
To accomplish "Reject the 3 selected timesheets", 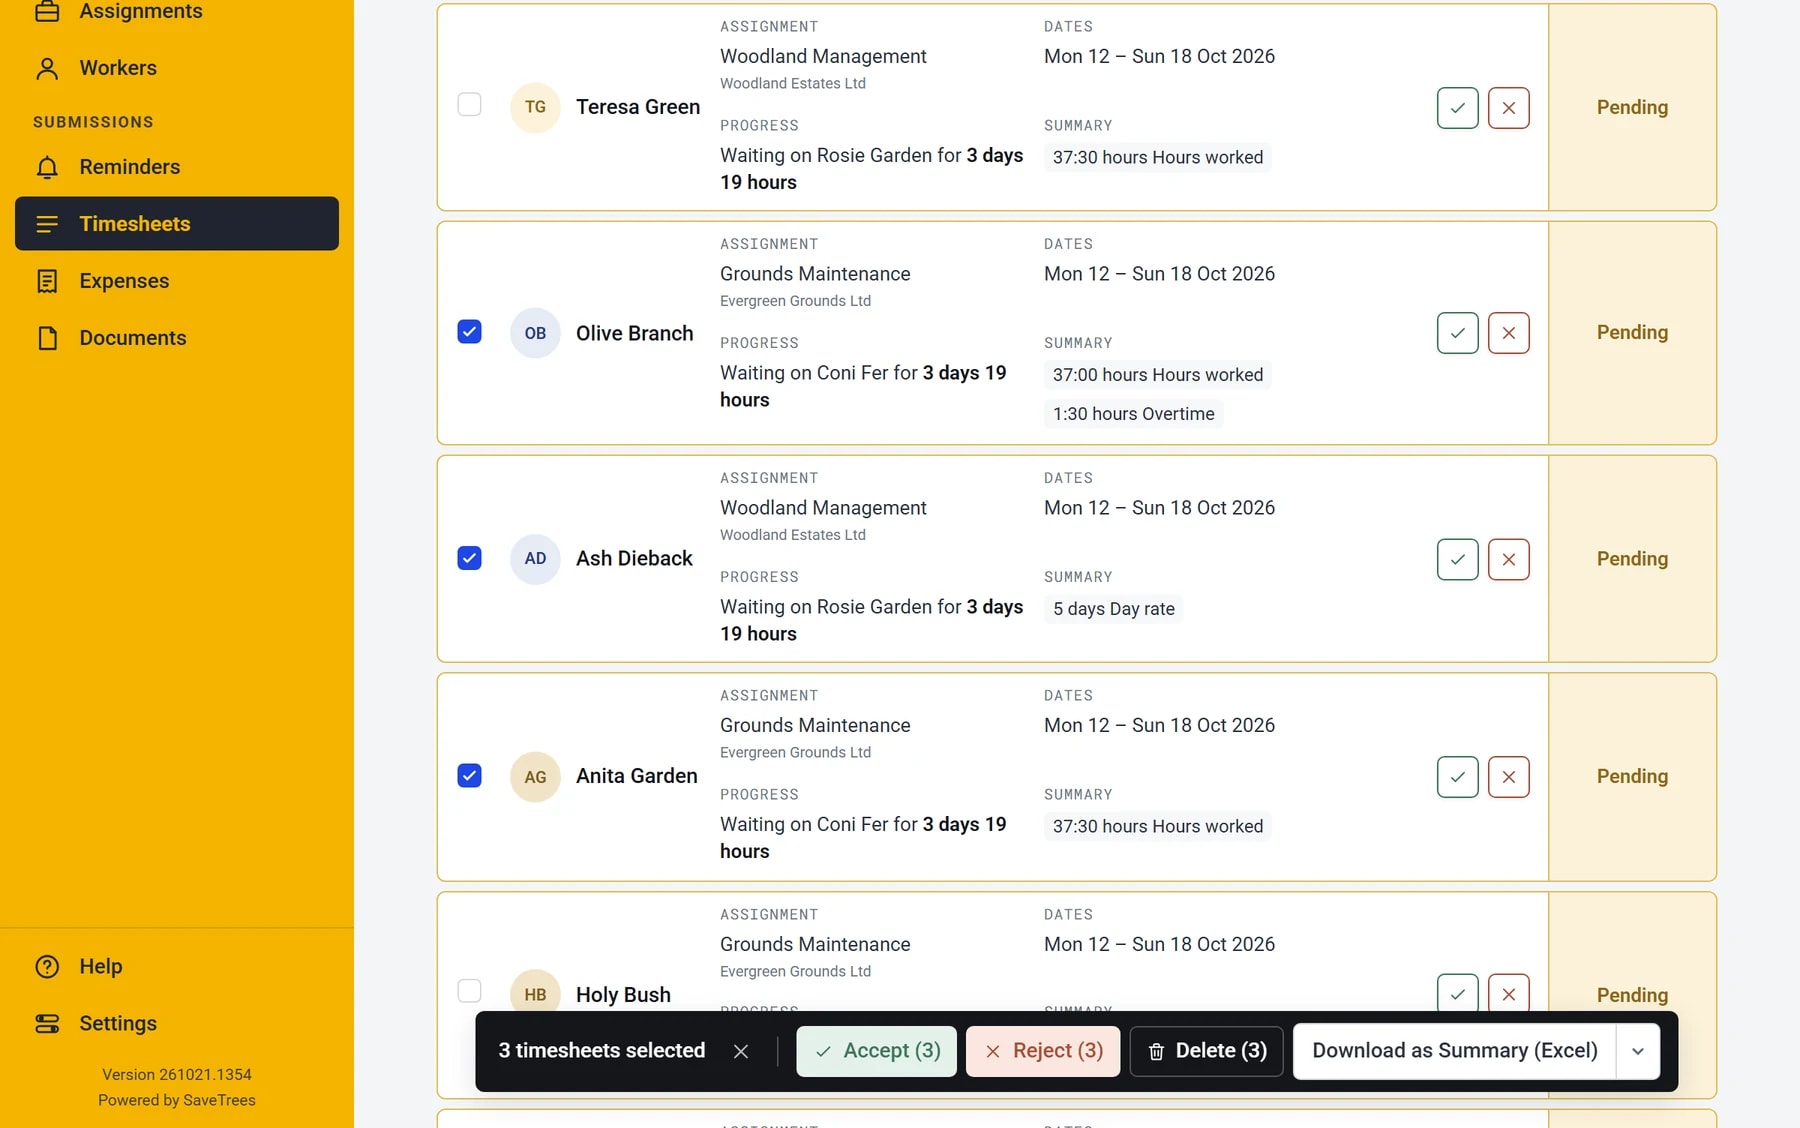I will coord(1043,1051).
